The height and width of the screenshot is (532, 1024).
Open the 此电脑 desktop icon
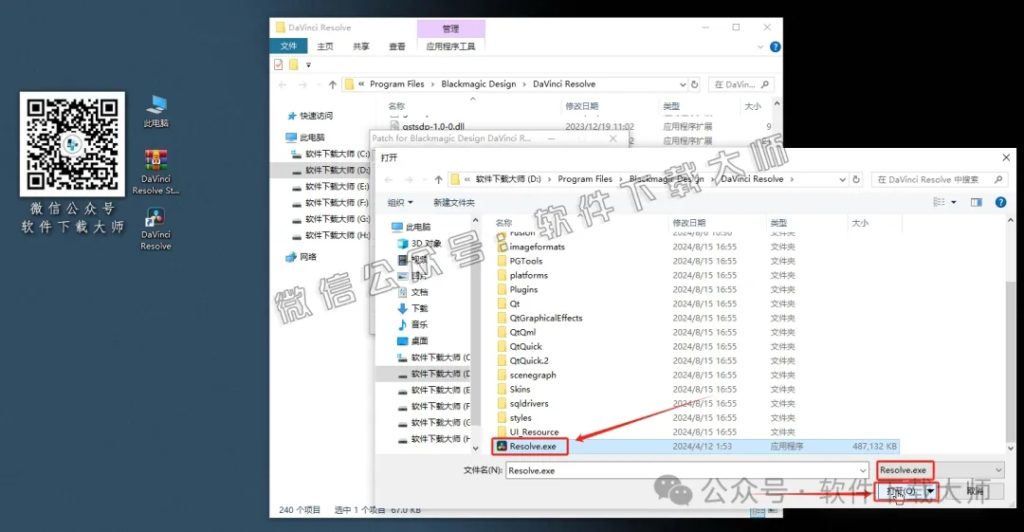pos(156,111)
